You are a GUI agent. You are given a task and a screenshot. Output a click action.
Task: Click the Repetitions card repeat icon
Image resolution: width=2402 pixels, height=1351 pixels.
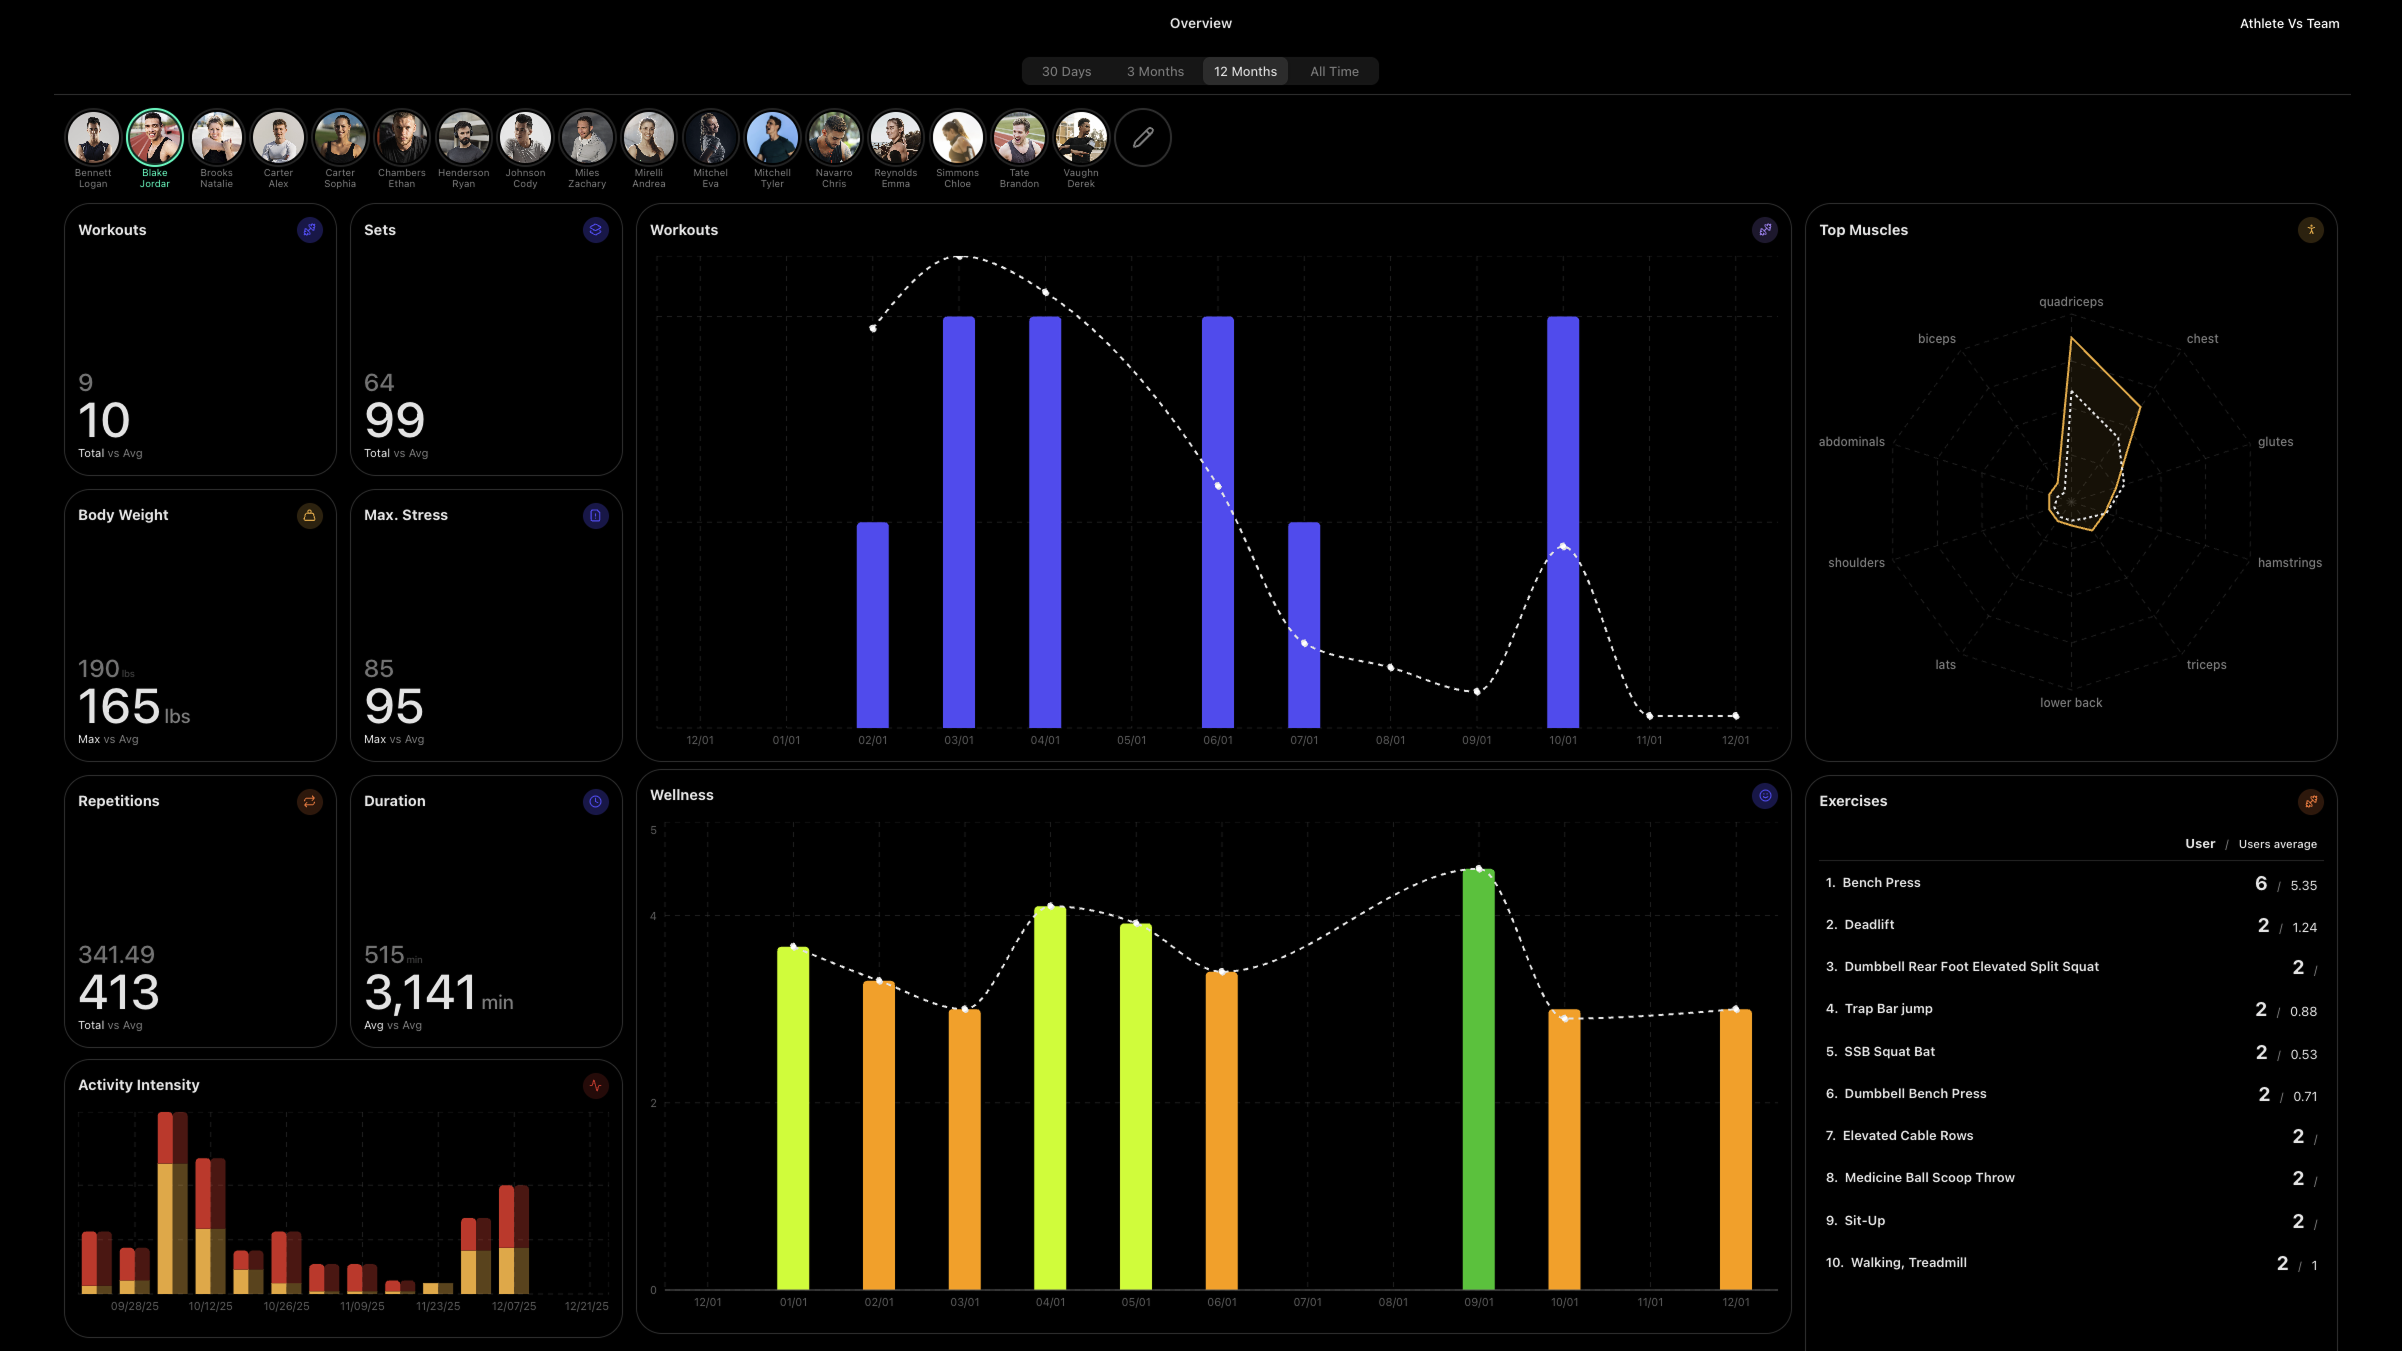point(309,802)
